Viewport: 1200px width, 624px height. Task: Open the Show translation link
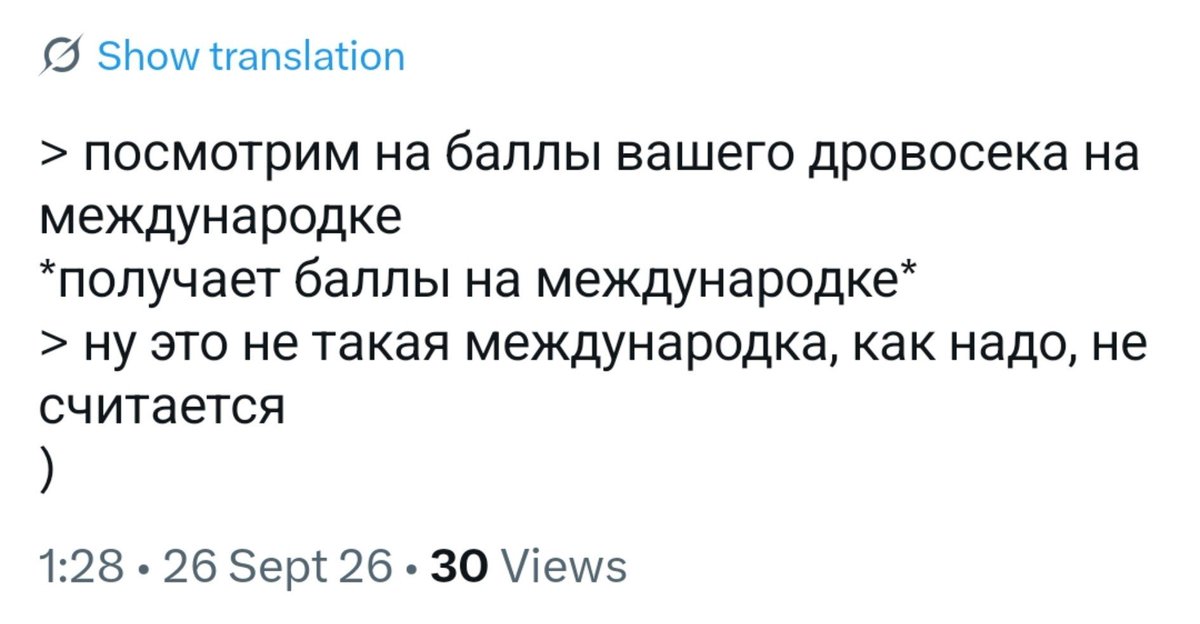point(251,56)
